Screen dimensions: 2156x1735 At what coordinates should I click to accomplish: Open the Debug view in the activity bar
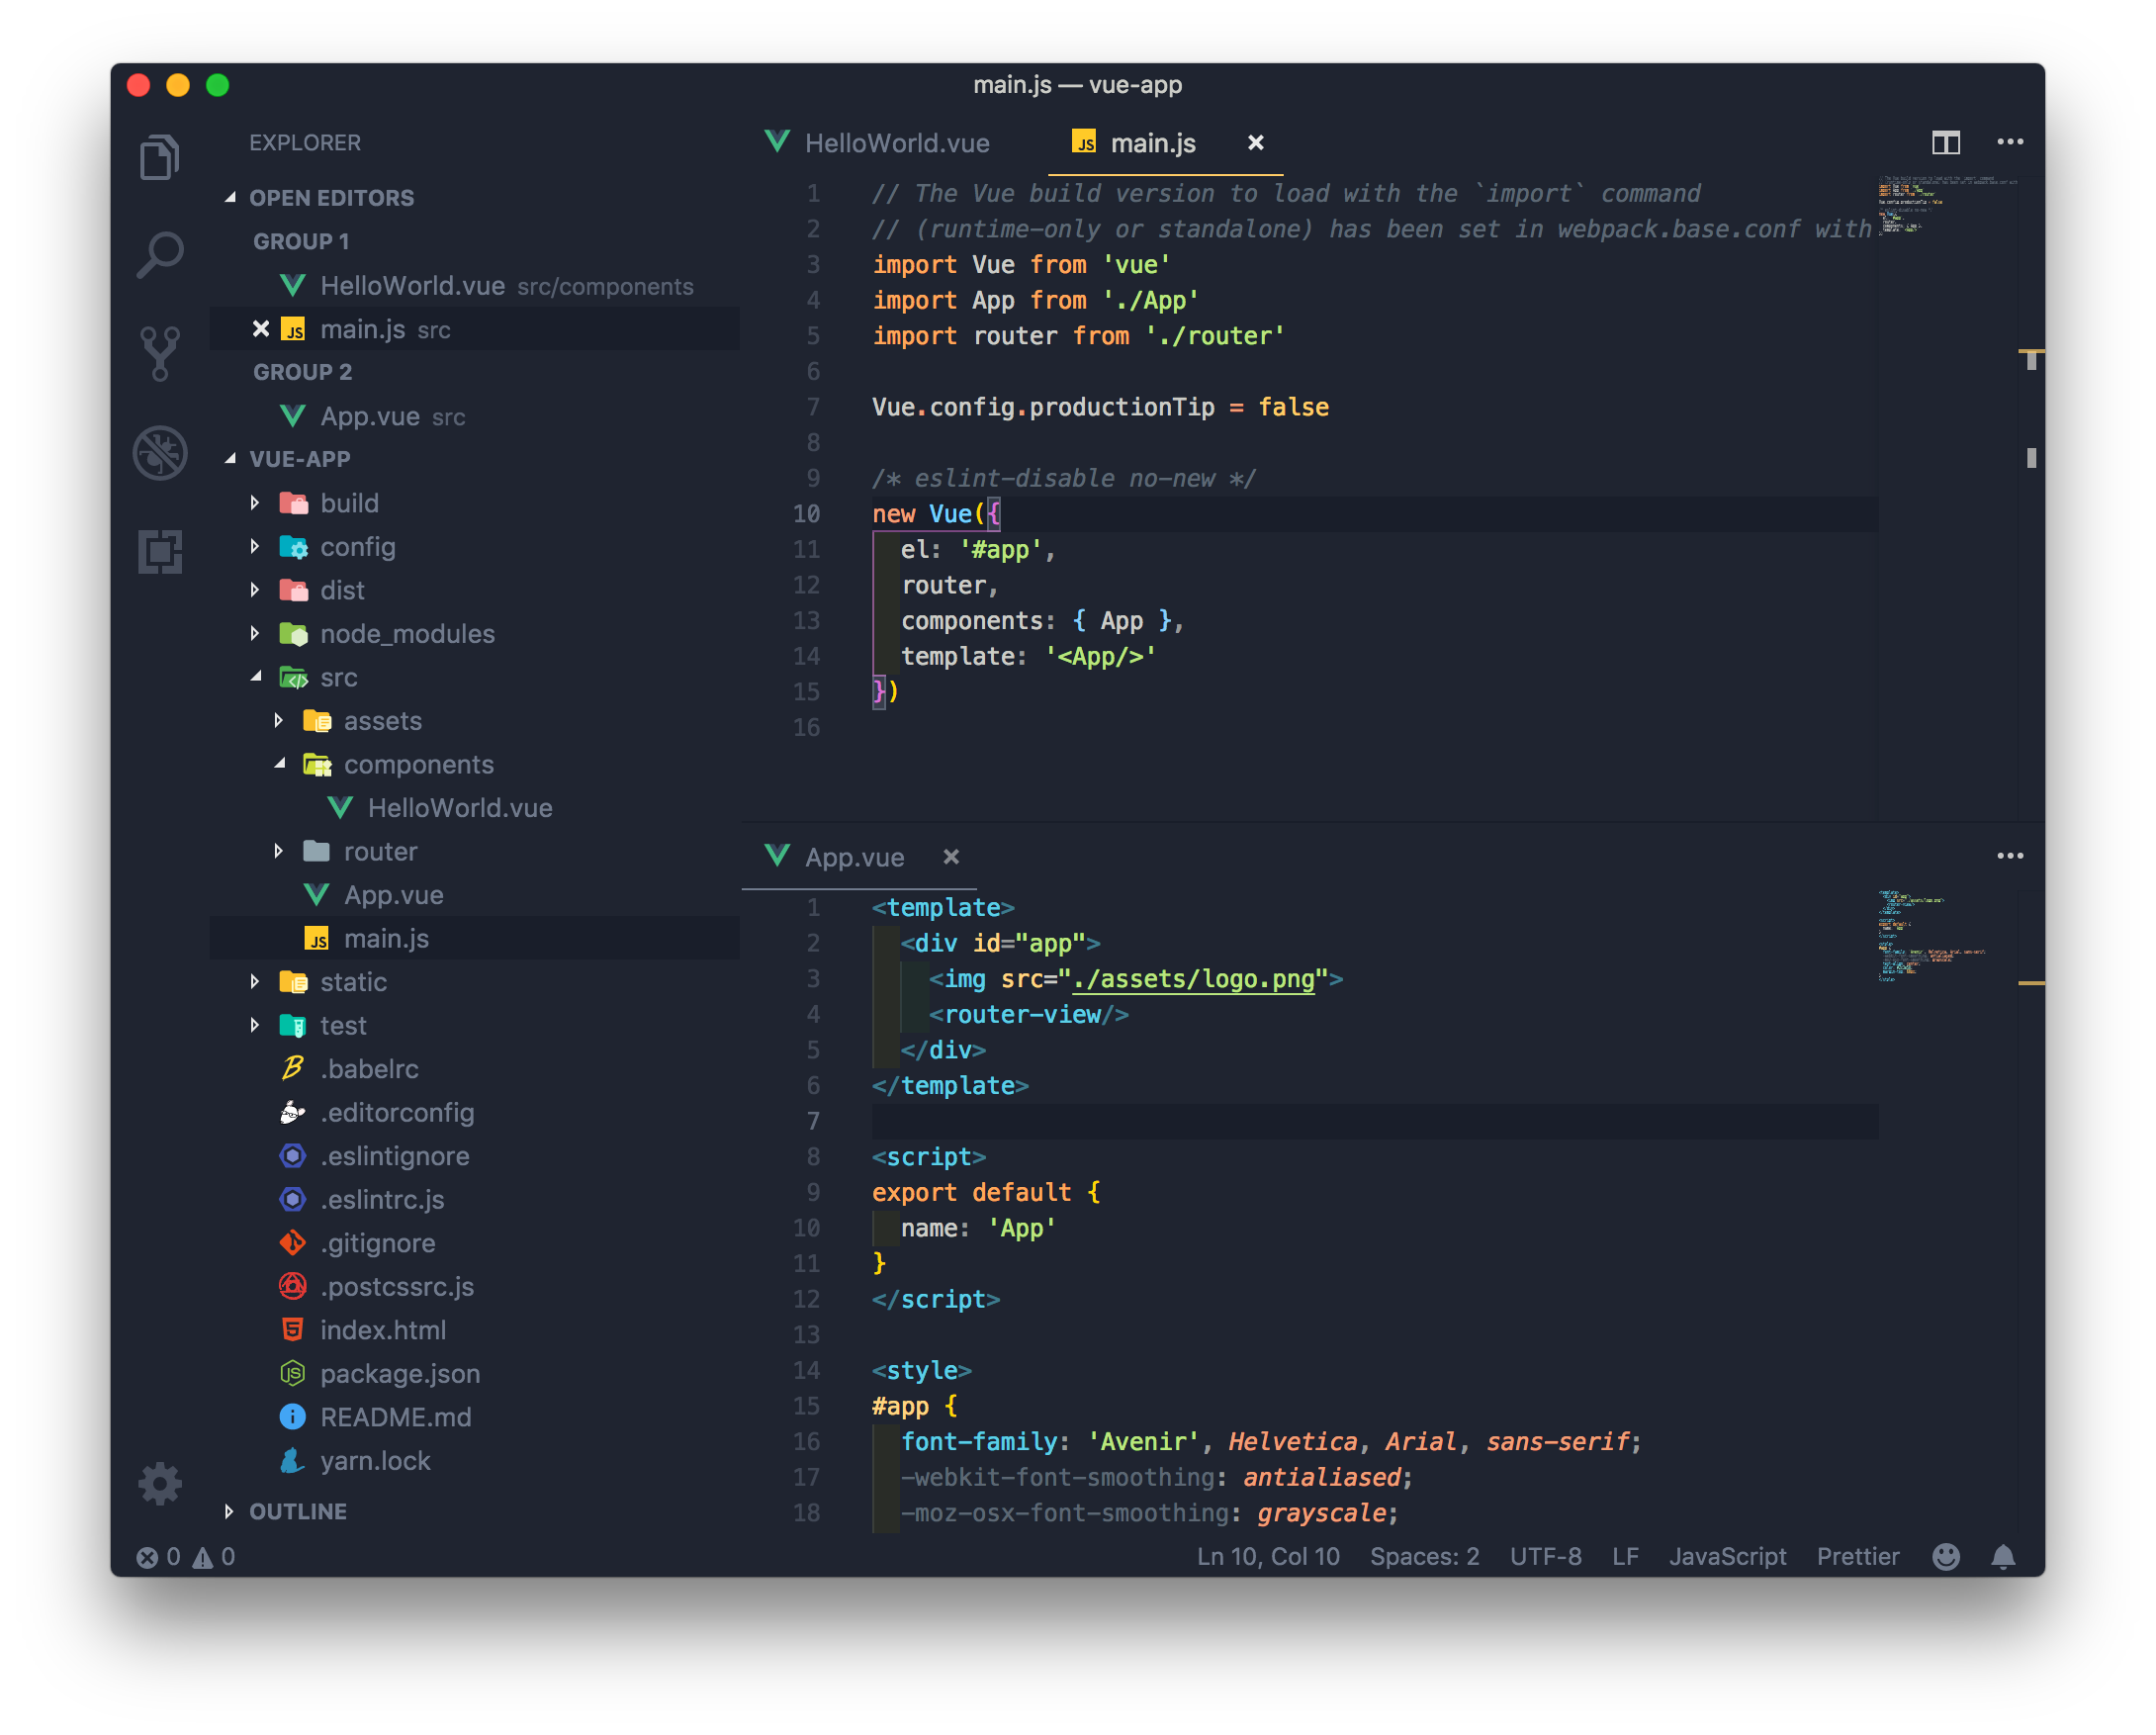(x=160, y=452)
